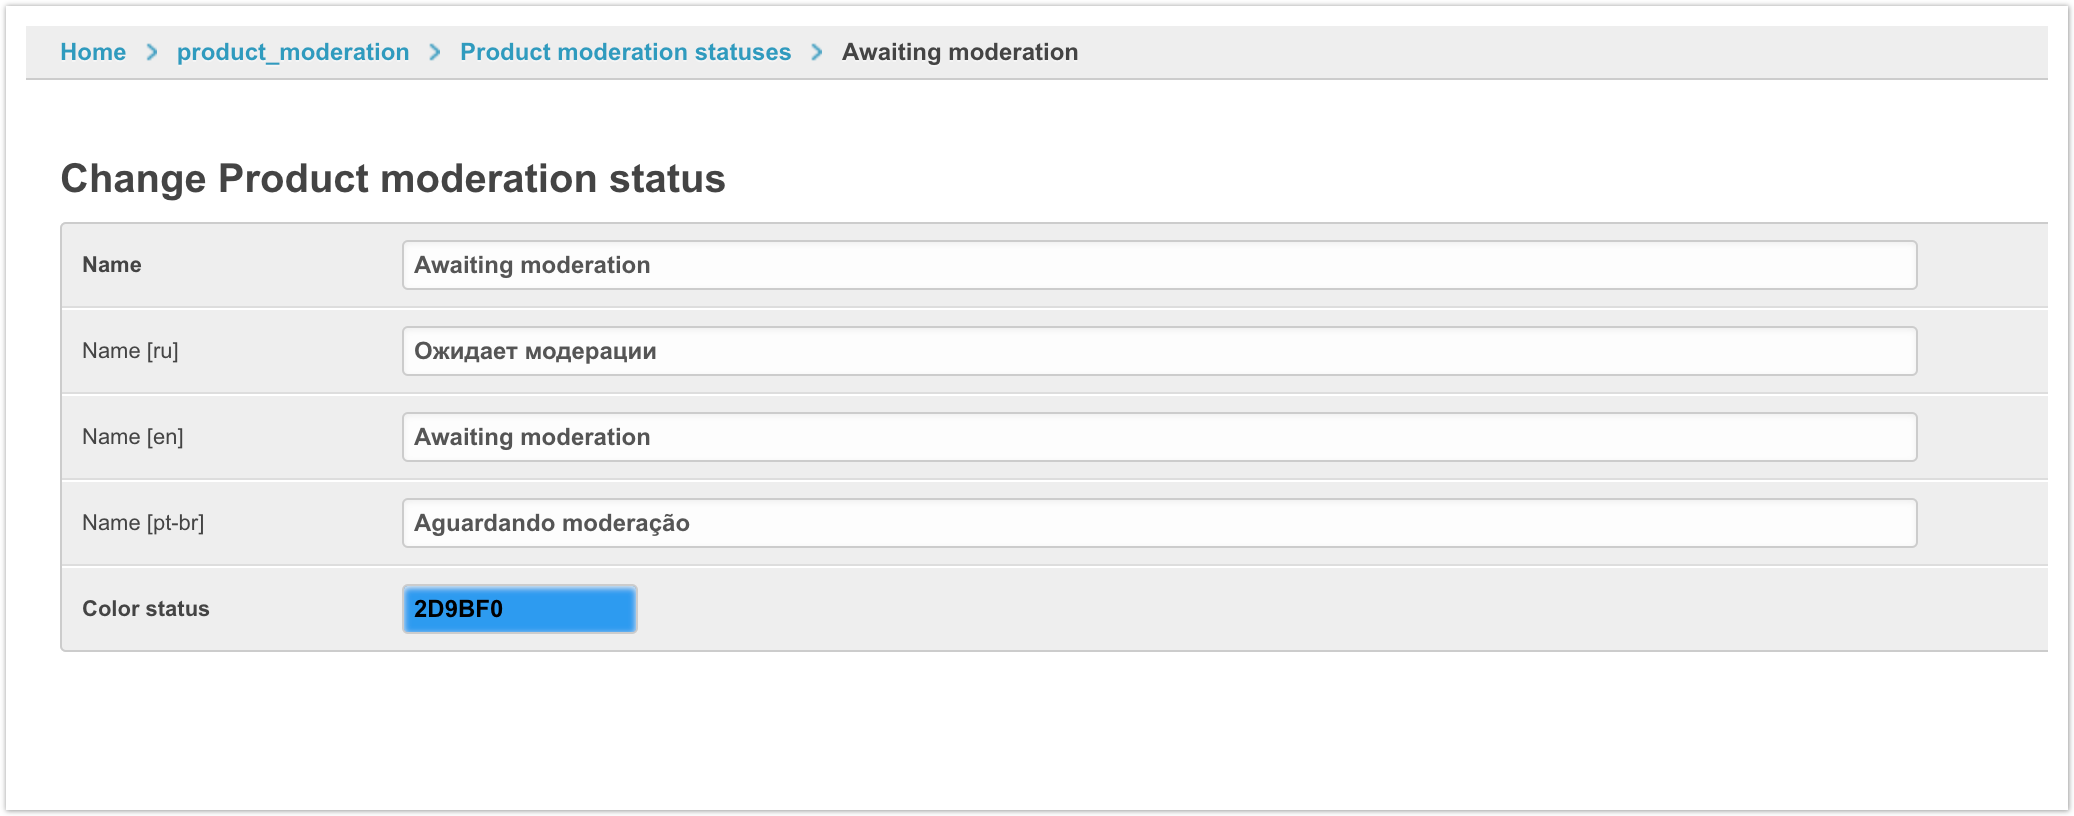
Task: Click the first breadcrumb chevron after Home
Action: [152, 52]
